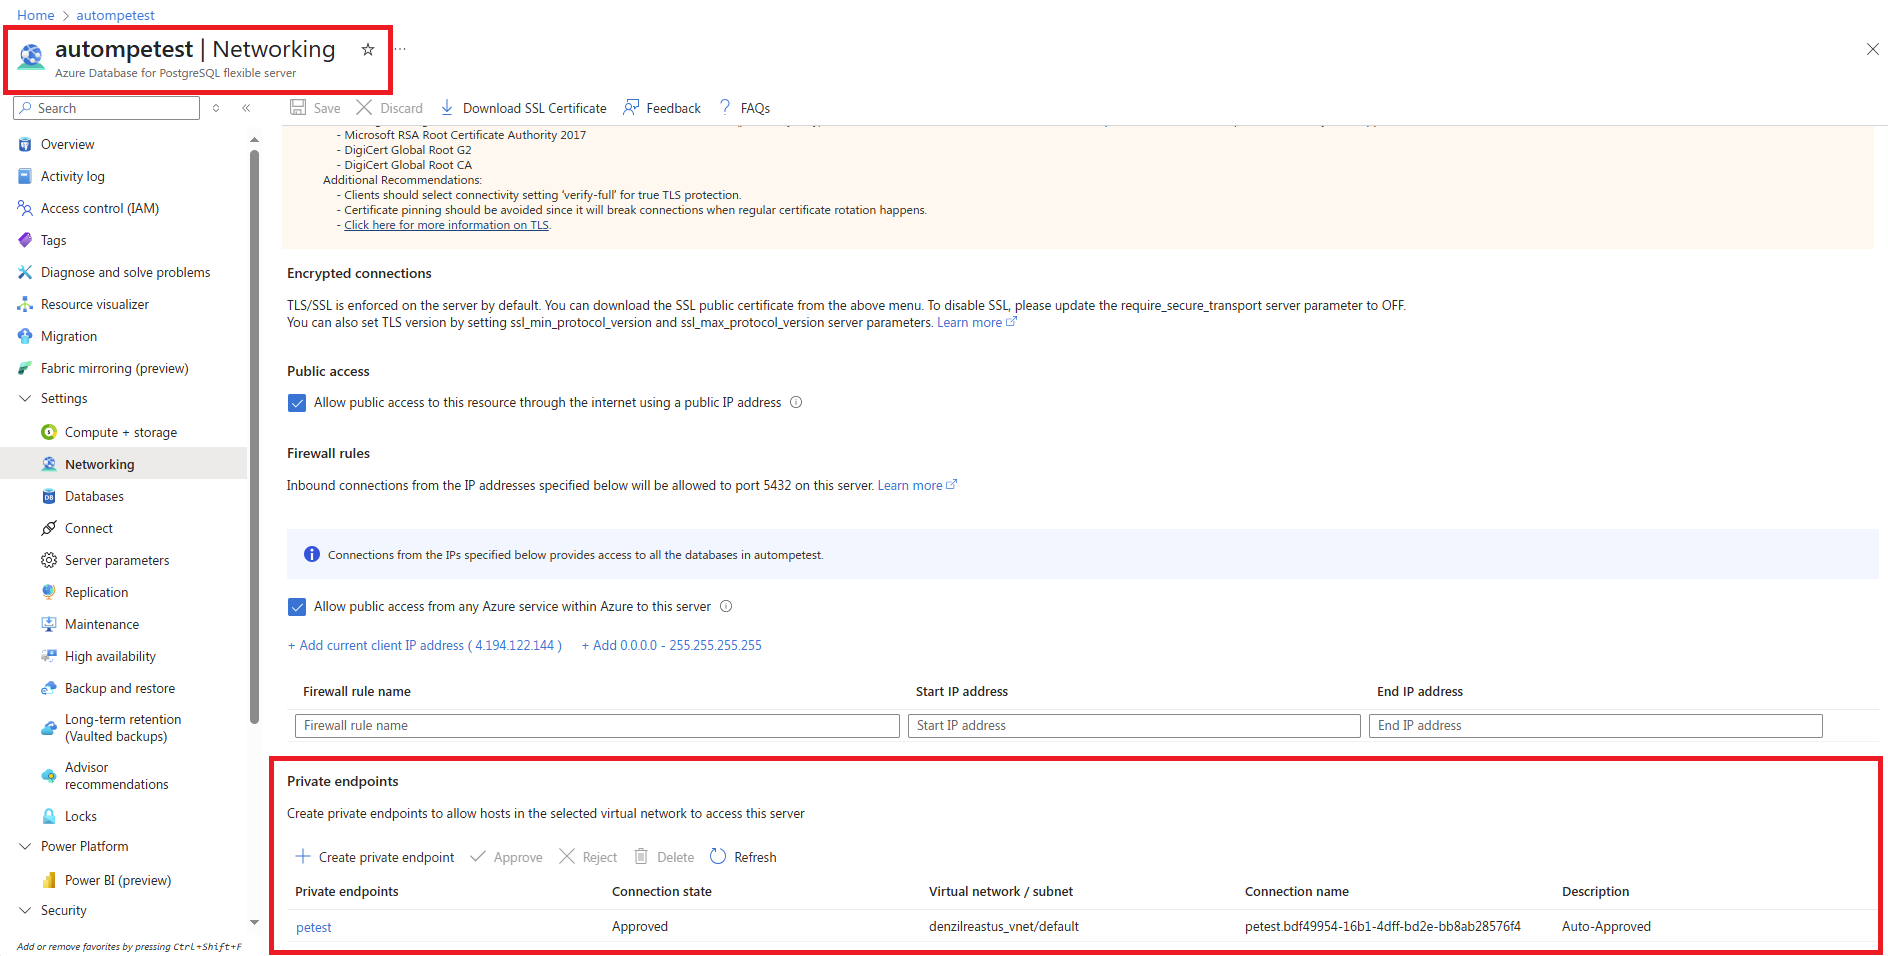Click the FAQs question mark icon
This screenshot has height=956, width=1888.
pos(725,108)
